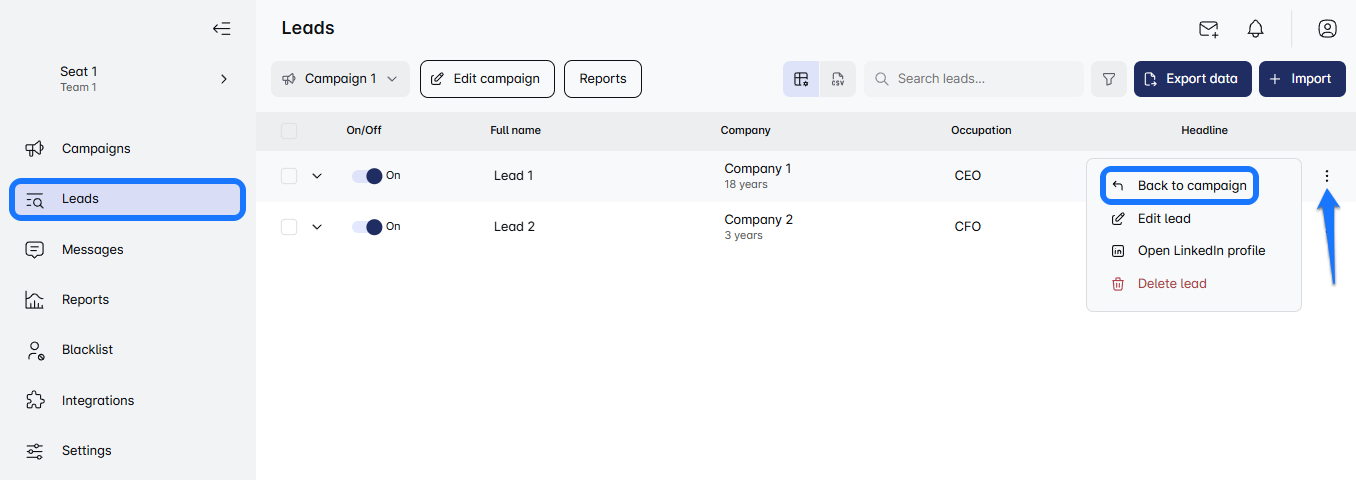1356x480 pixels.
Task: Expand the Lead 1 row details
Action: [x=317, y=176]
